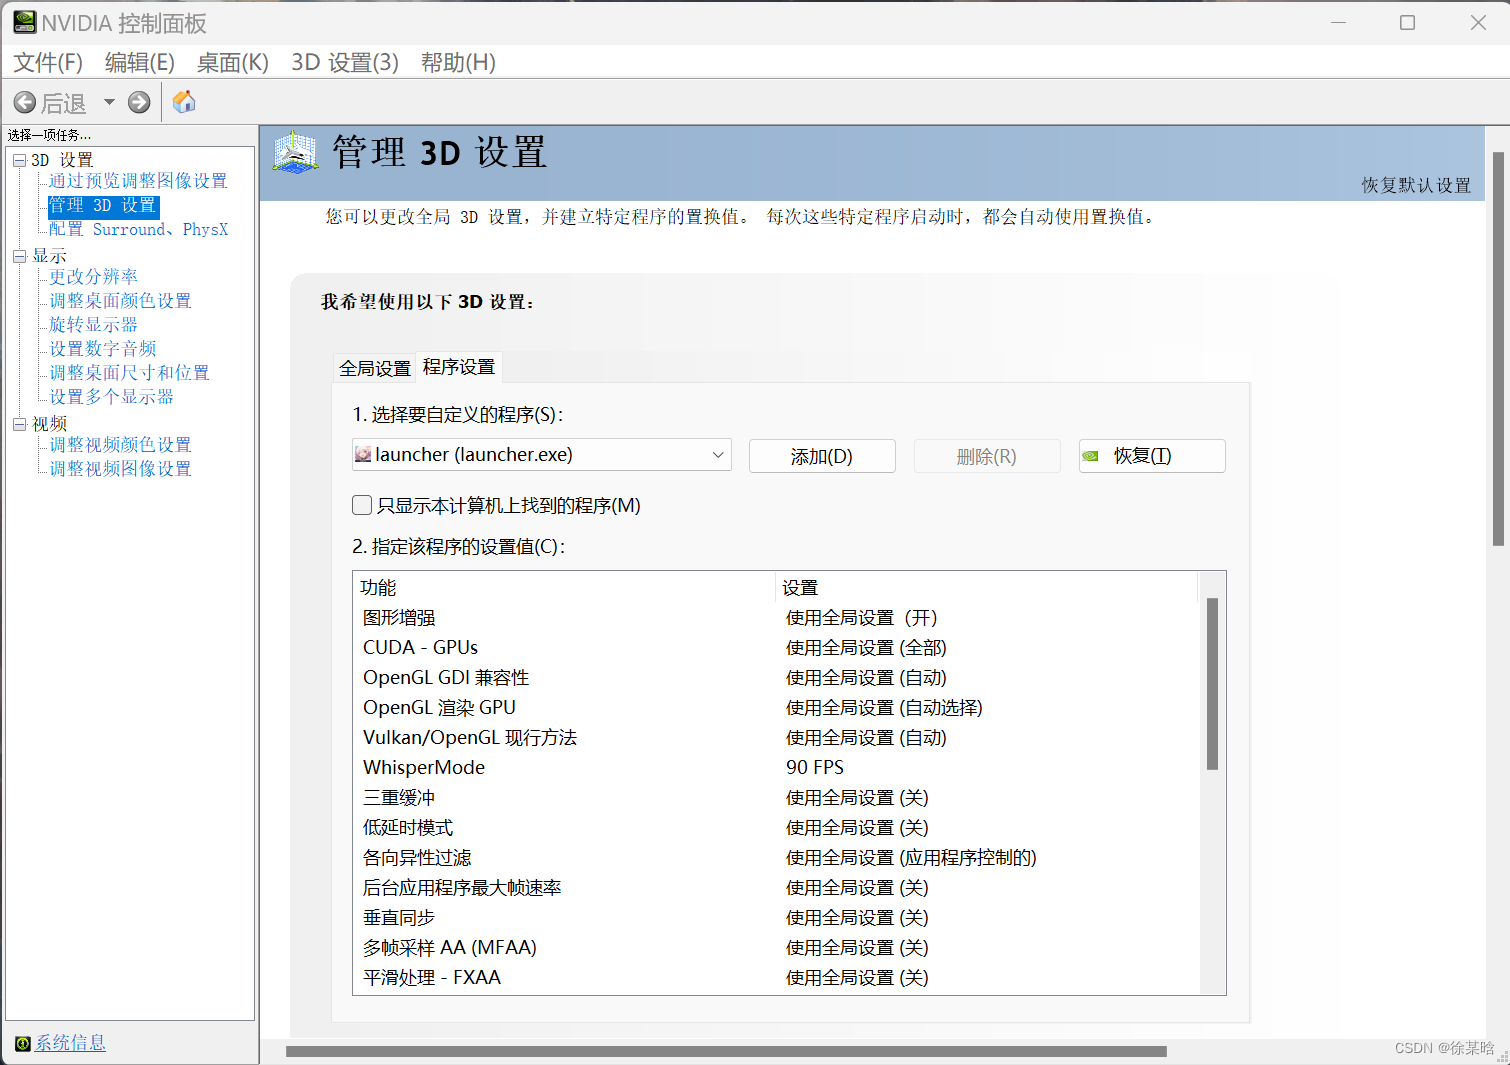Click the 使用全局设置 (自动选择) value
Viewport: 1510px width, 1065px height.
(884, 708)
